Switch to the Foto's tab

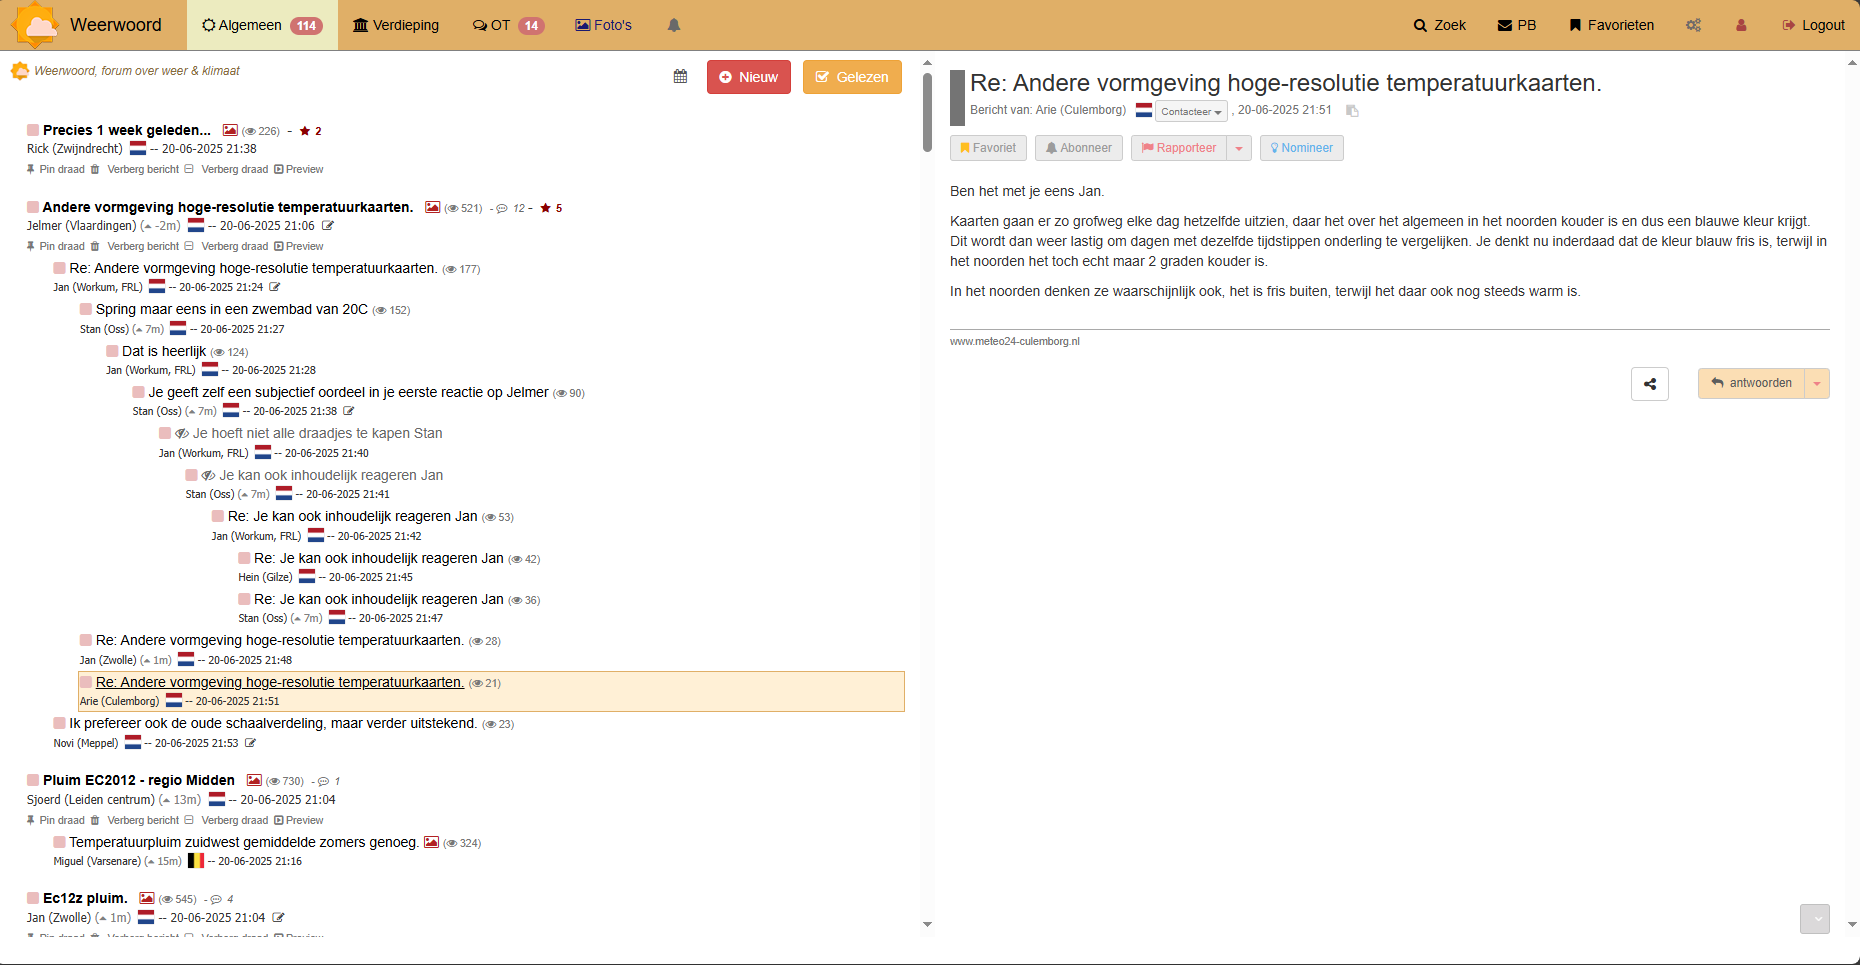tap(604, 25)
